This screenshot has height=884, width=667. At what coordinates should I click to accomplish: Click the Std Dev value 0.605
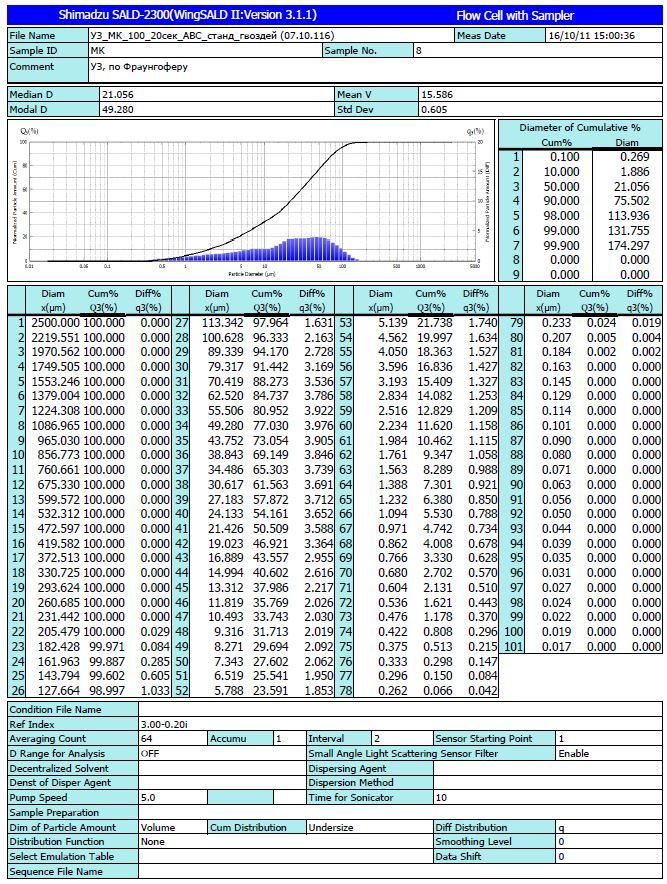434,109
